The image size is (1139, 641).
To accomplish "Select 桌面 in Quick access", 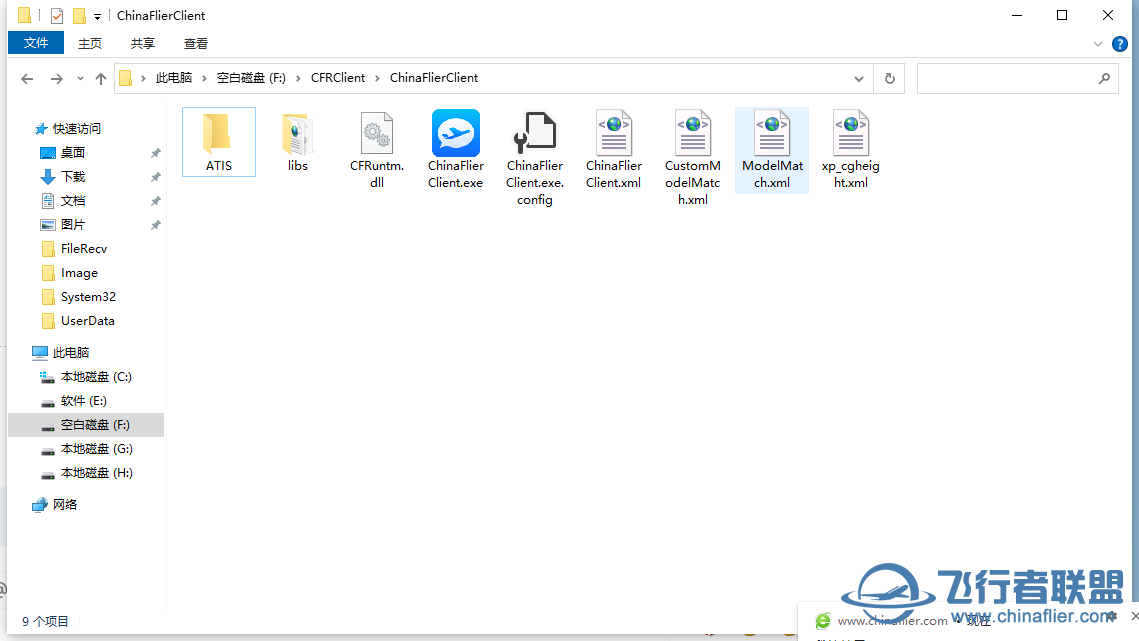I will pyautogui.click(x=73, y=153).
